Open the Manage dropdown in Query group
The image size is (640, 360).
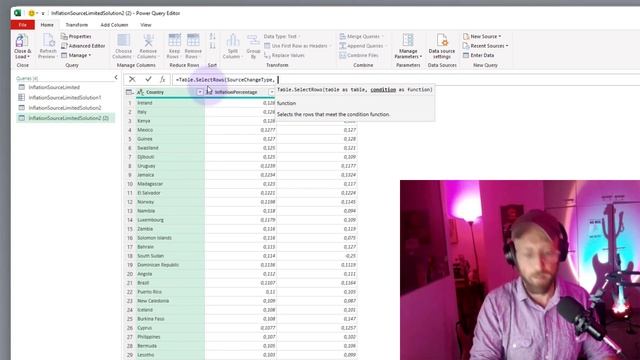pos(76,55)
